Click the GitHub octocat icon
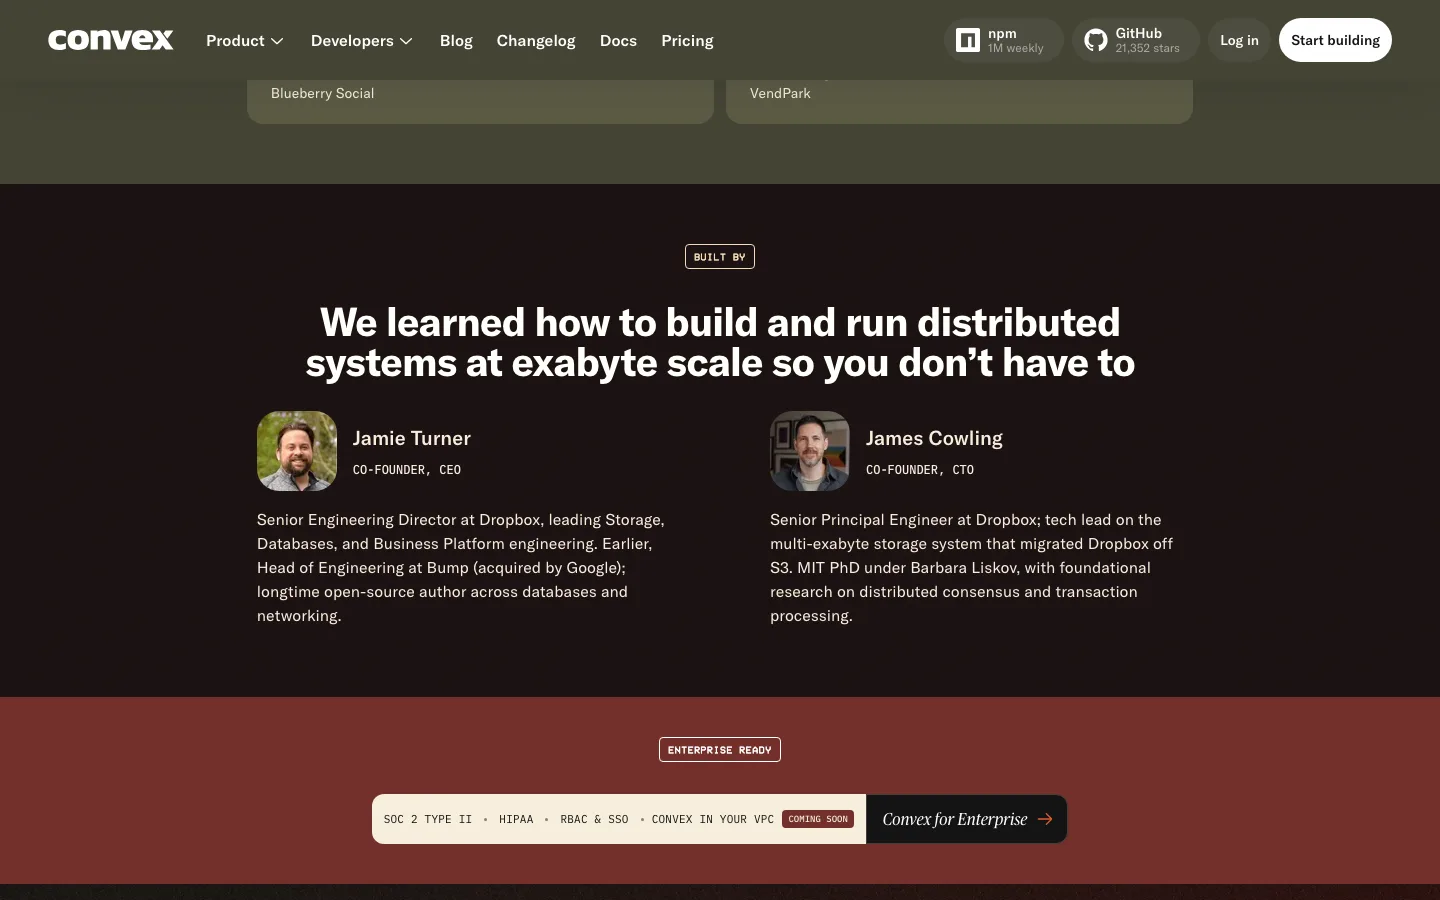Viewport: 1440px width, 900px height. pos(1096,40)
